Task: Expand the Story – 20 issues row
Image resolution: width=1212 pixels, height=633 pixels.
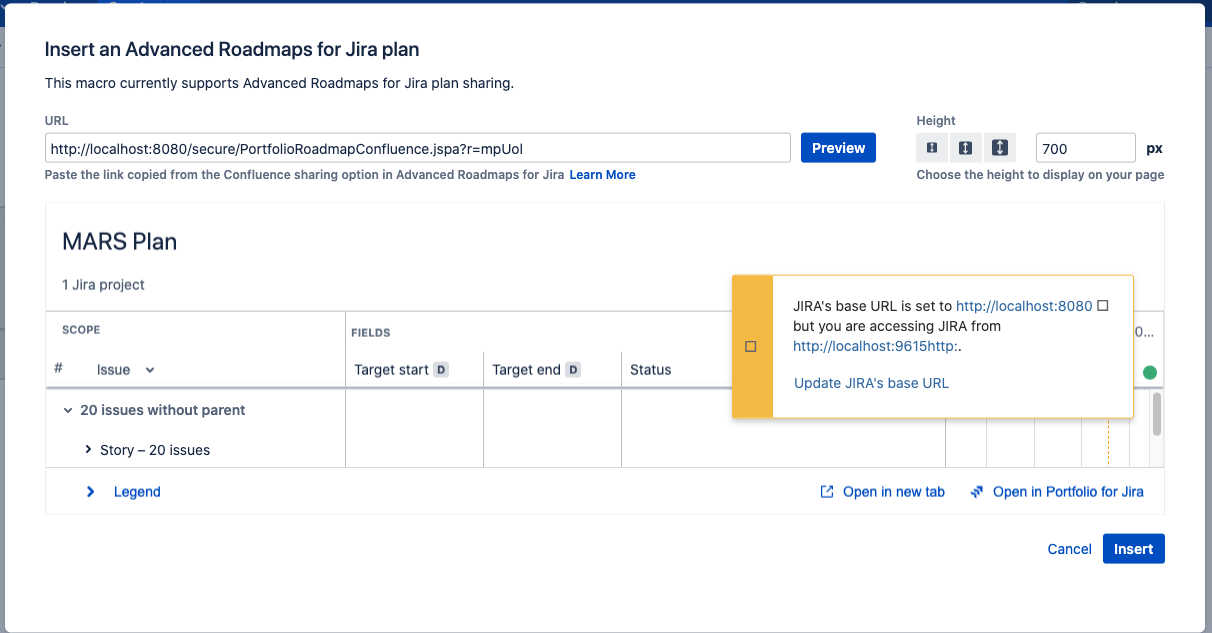Action: click(x=88, y=450)
